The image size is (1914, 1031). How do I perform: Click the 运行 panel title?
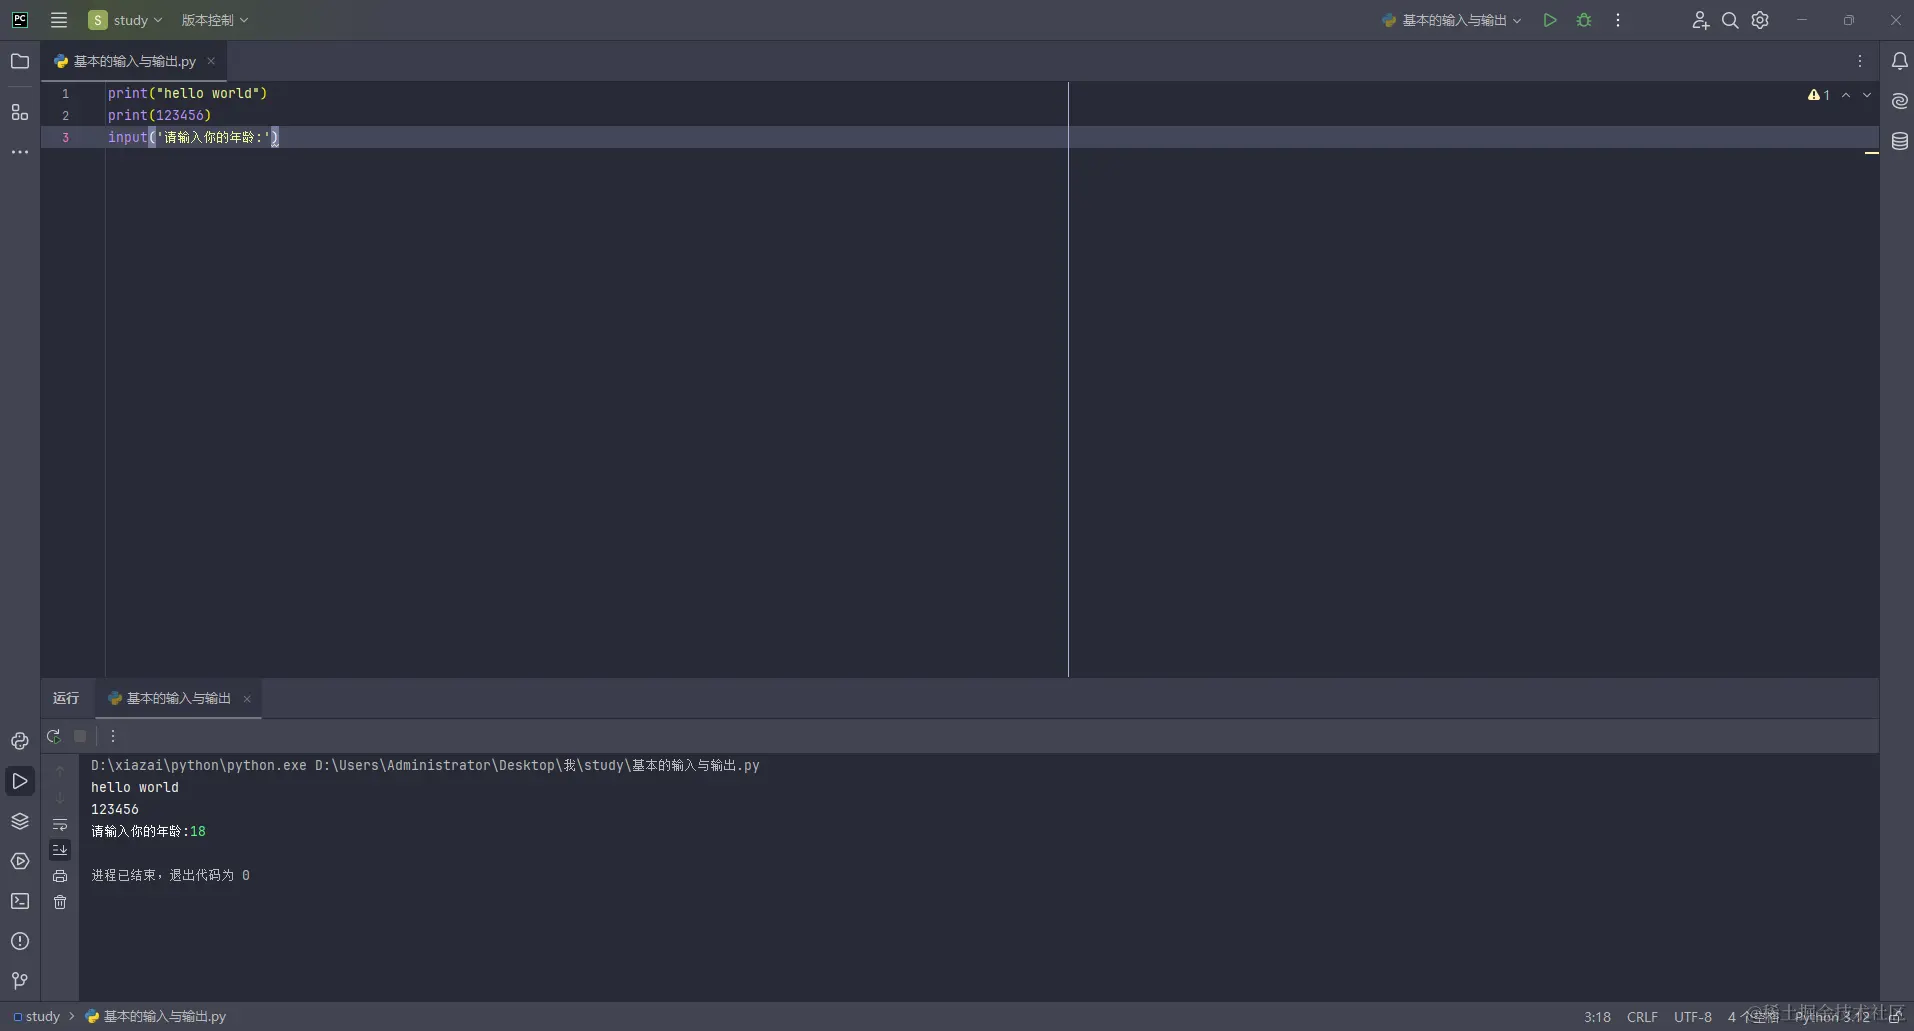coord(66,698)
